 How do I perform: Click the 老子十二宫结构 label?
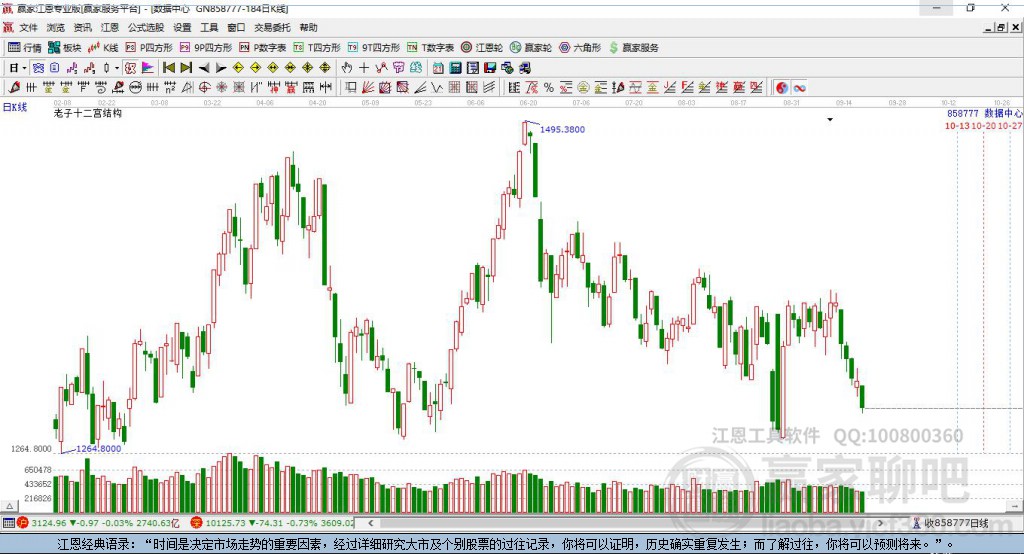point(88,114)
